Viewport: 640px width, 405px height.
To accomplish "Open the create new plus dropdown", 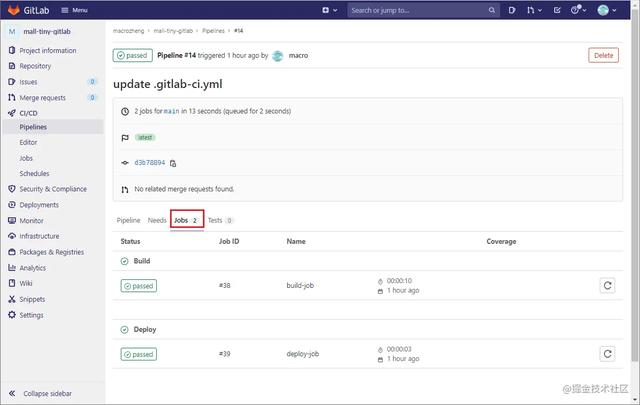I will point(330,10).
